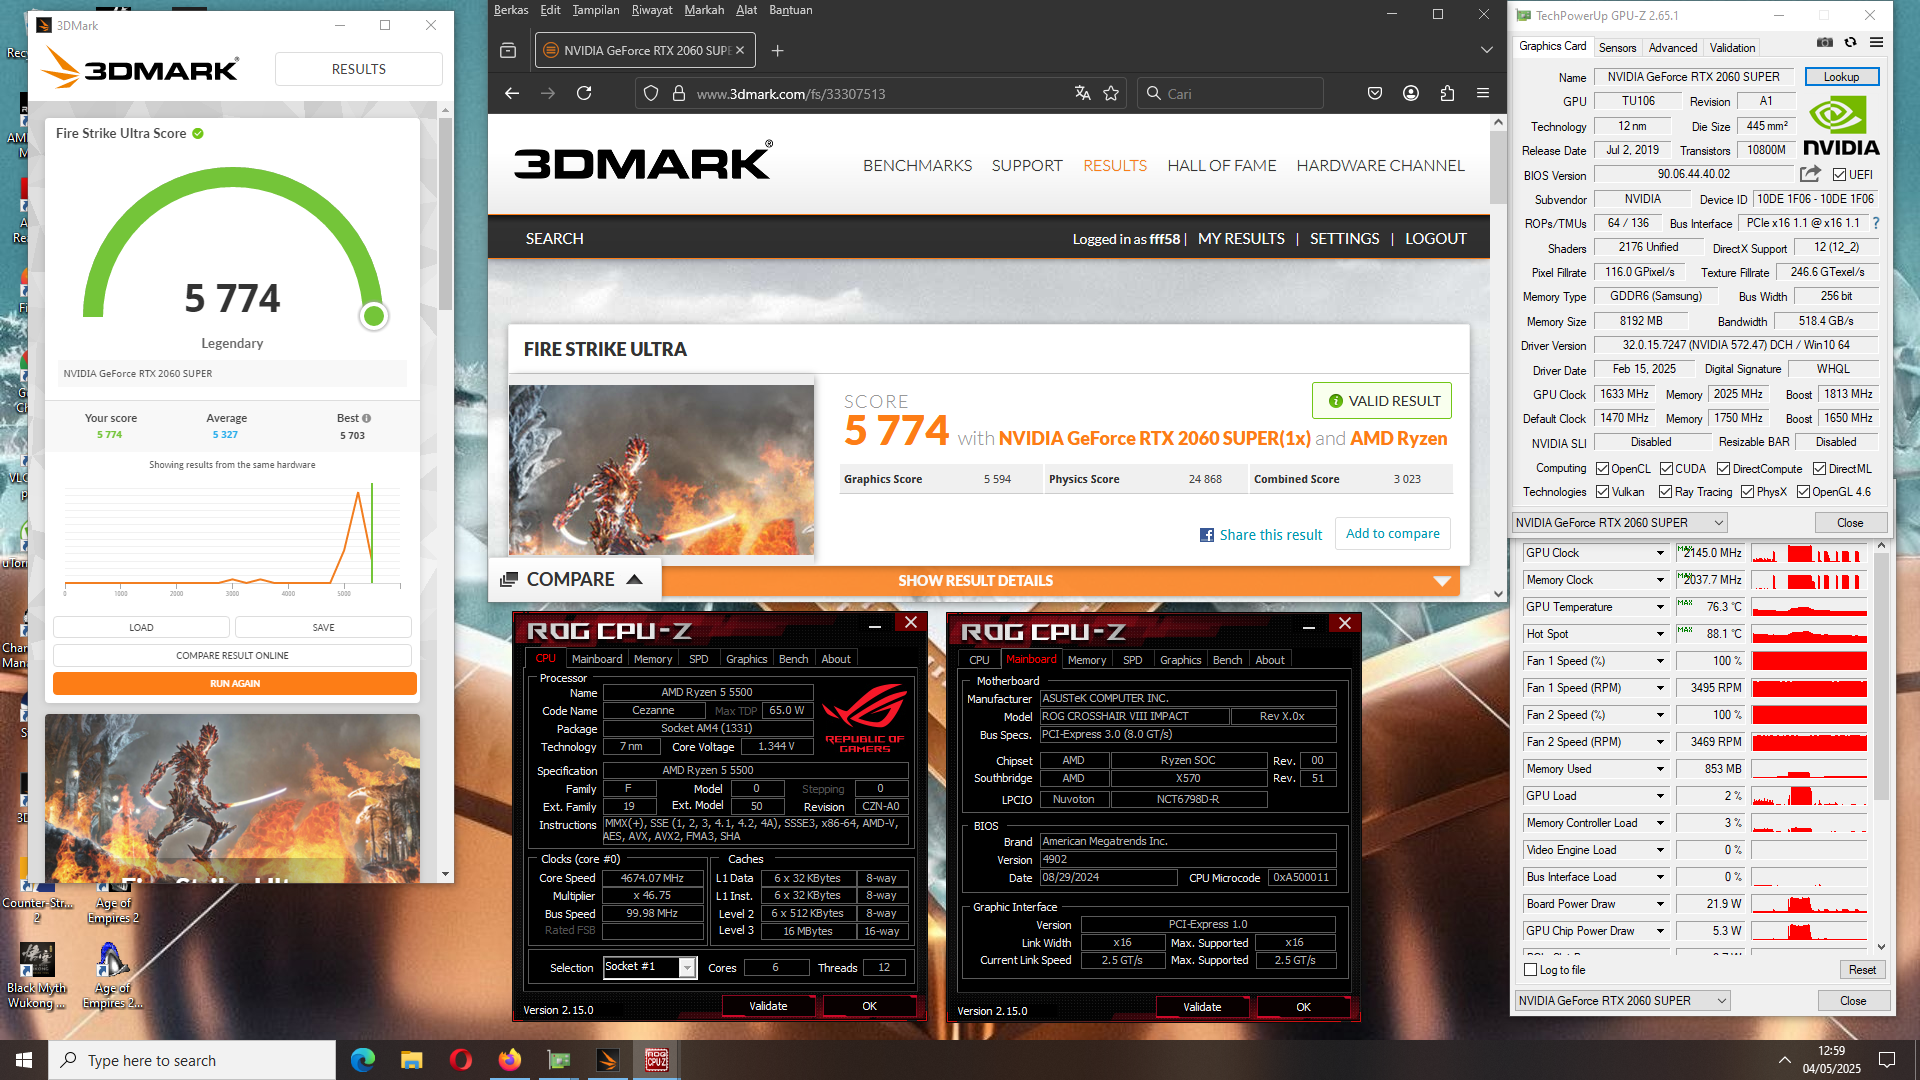Screen dimensions: 1920x1080
Task: Click the Bus Interface question mark icon
Action: tap(1875, 223)
